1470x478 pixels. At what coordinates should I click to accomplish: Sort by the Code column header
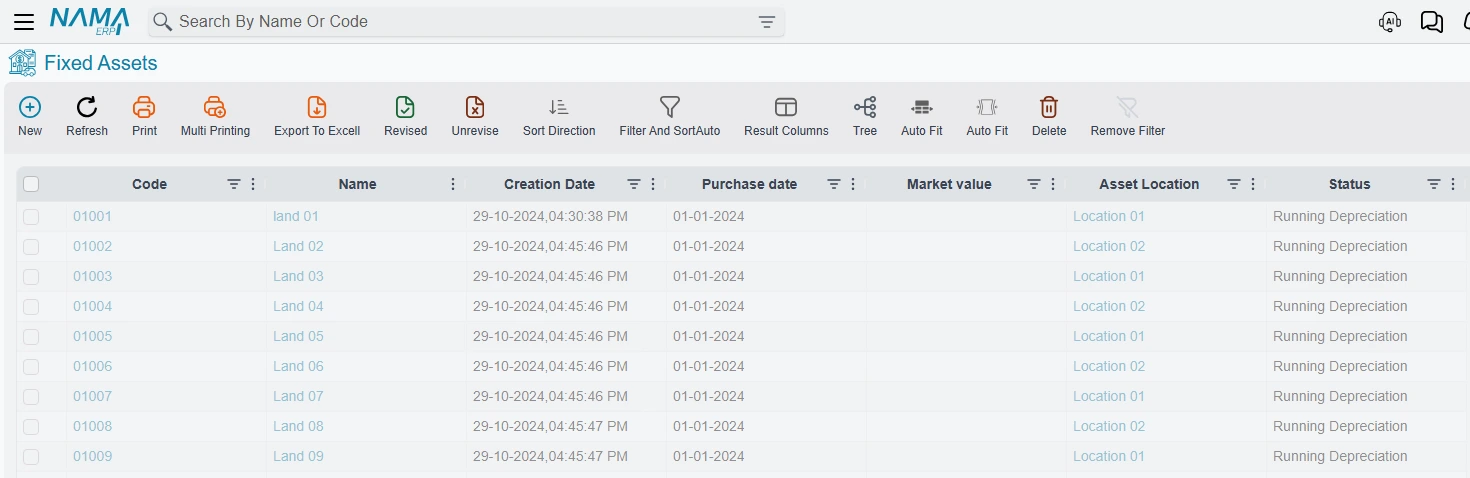149,184
